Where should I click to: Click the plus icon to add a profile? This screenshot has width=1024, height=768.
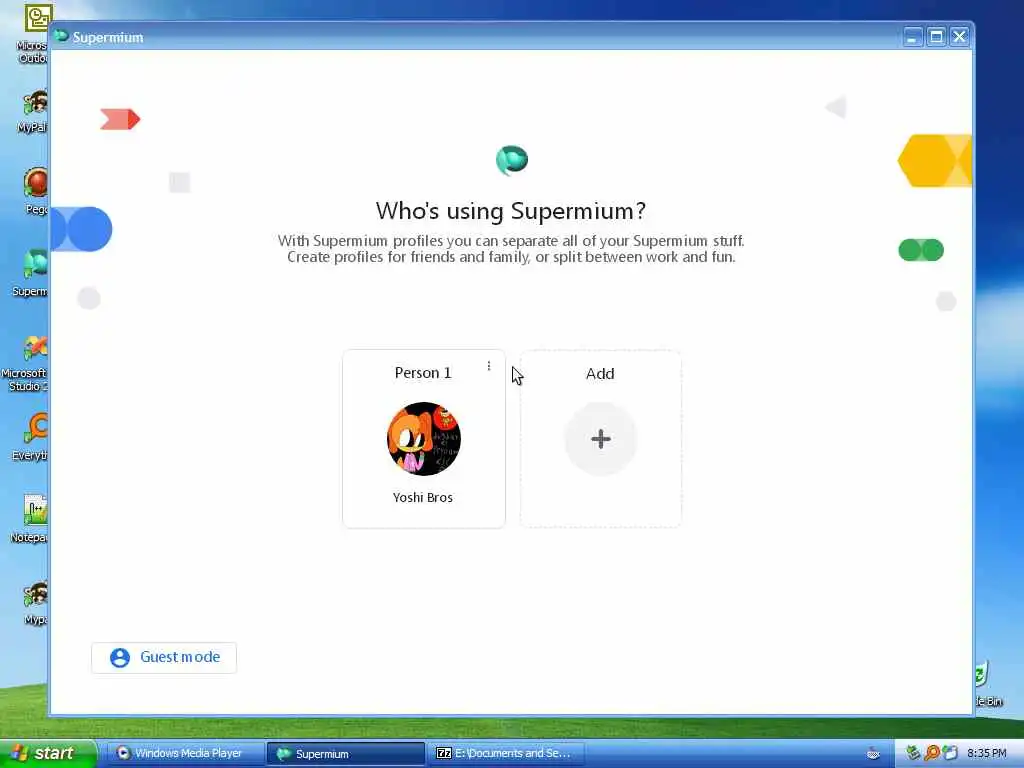601,439
